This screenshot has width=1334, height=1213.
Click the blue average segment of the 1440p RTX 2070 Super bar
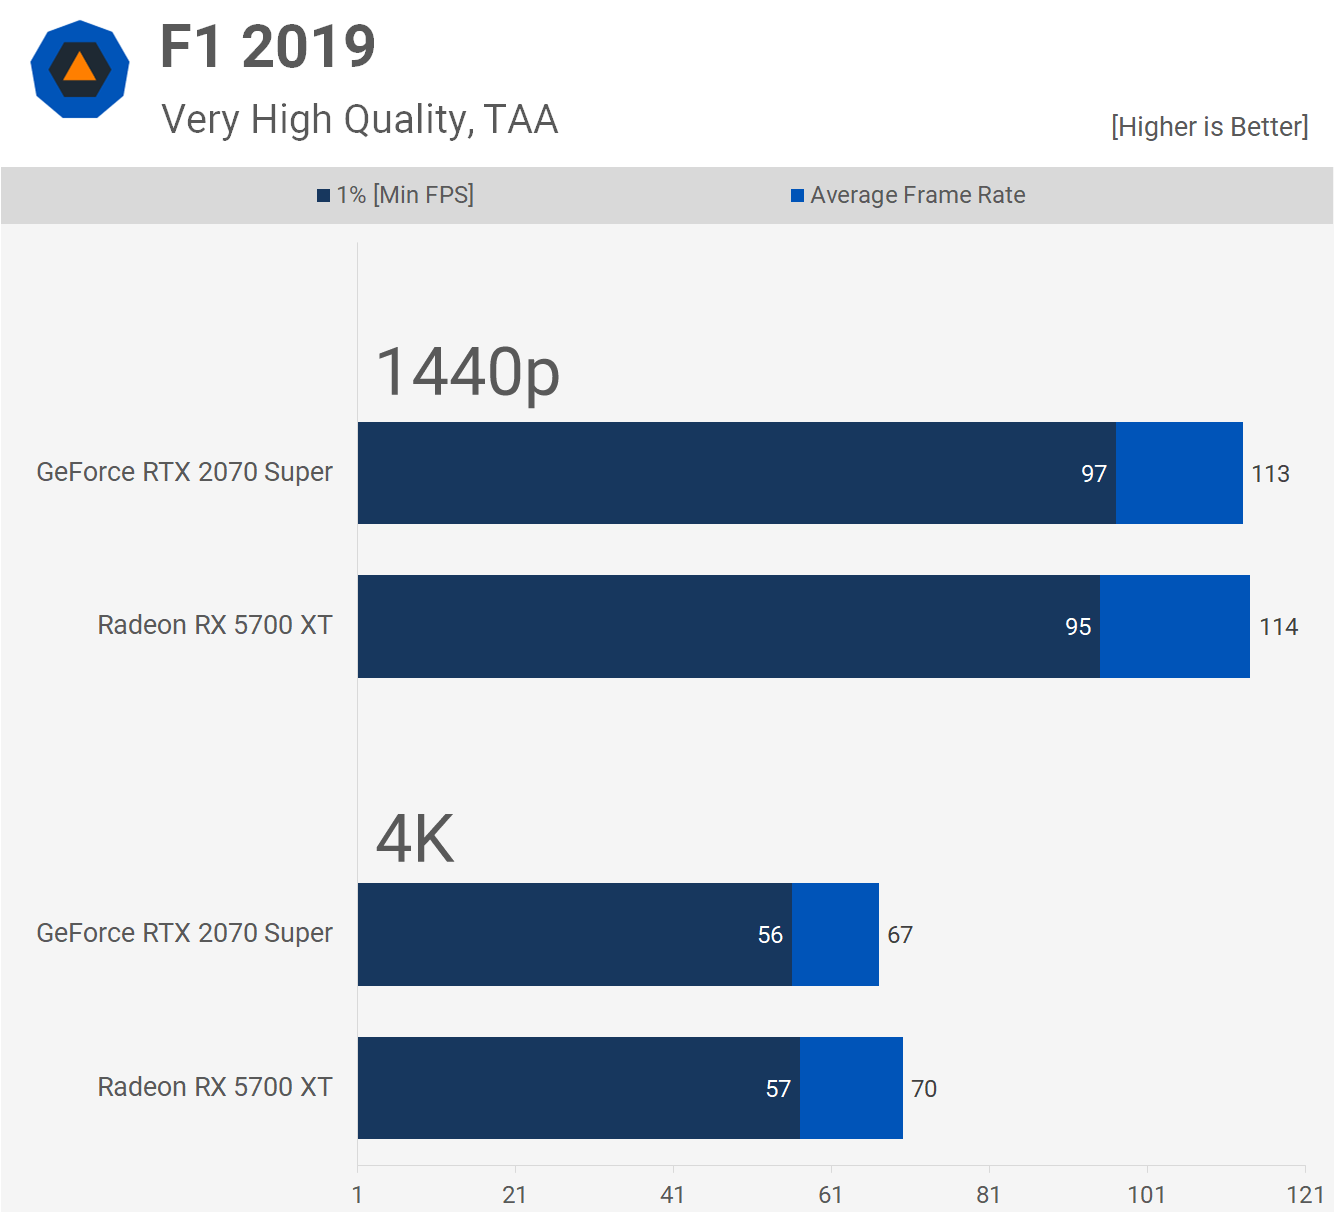pyautogui.click(x=1179, y=473)
